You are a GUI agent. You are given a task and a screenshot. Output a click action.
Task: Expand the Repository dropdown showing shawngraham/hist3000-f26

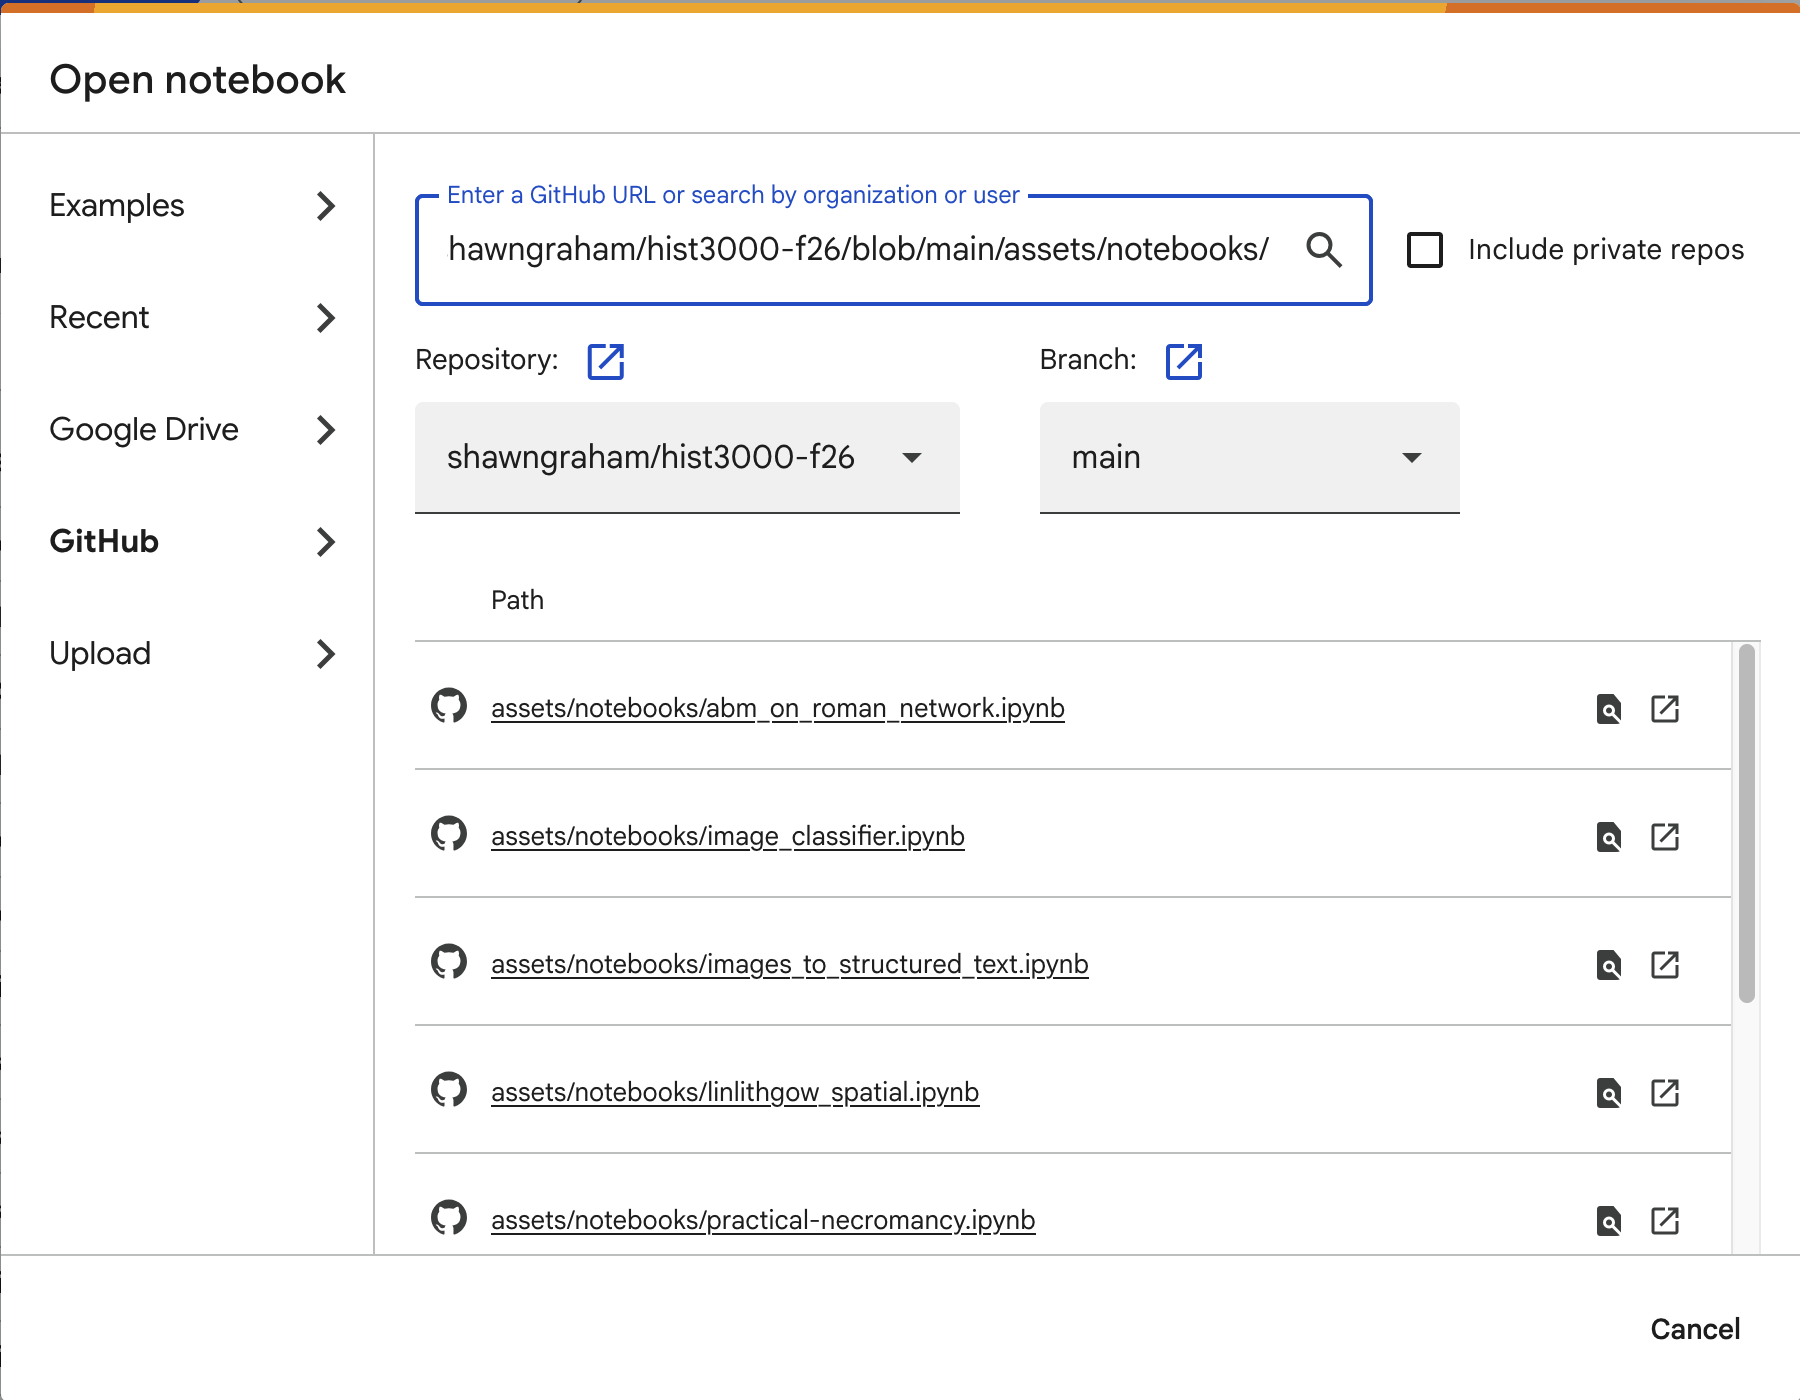(x=687, y=458)
